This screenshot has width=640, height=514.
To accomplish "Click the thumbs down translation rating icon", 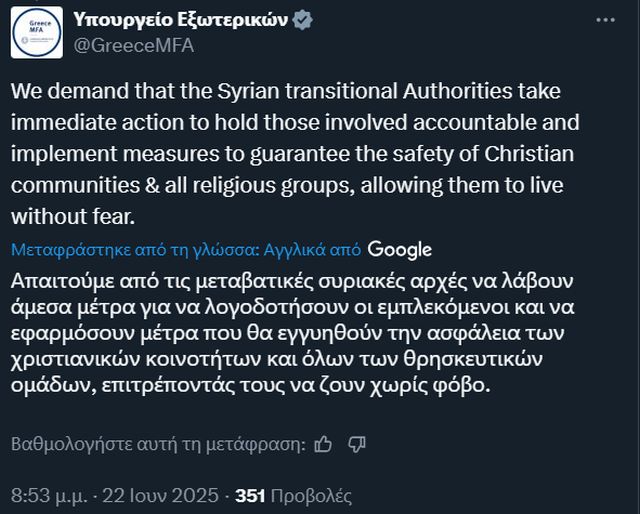I will pos(354,444).
